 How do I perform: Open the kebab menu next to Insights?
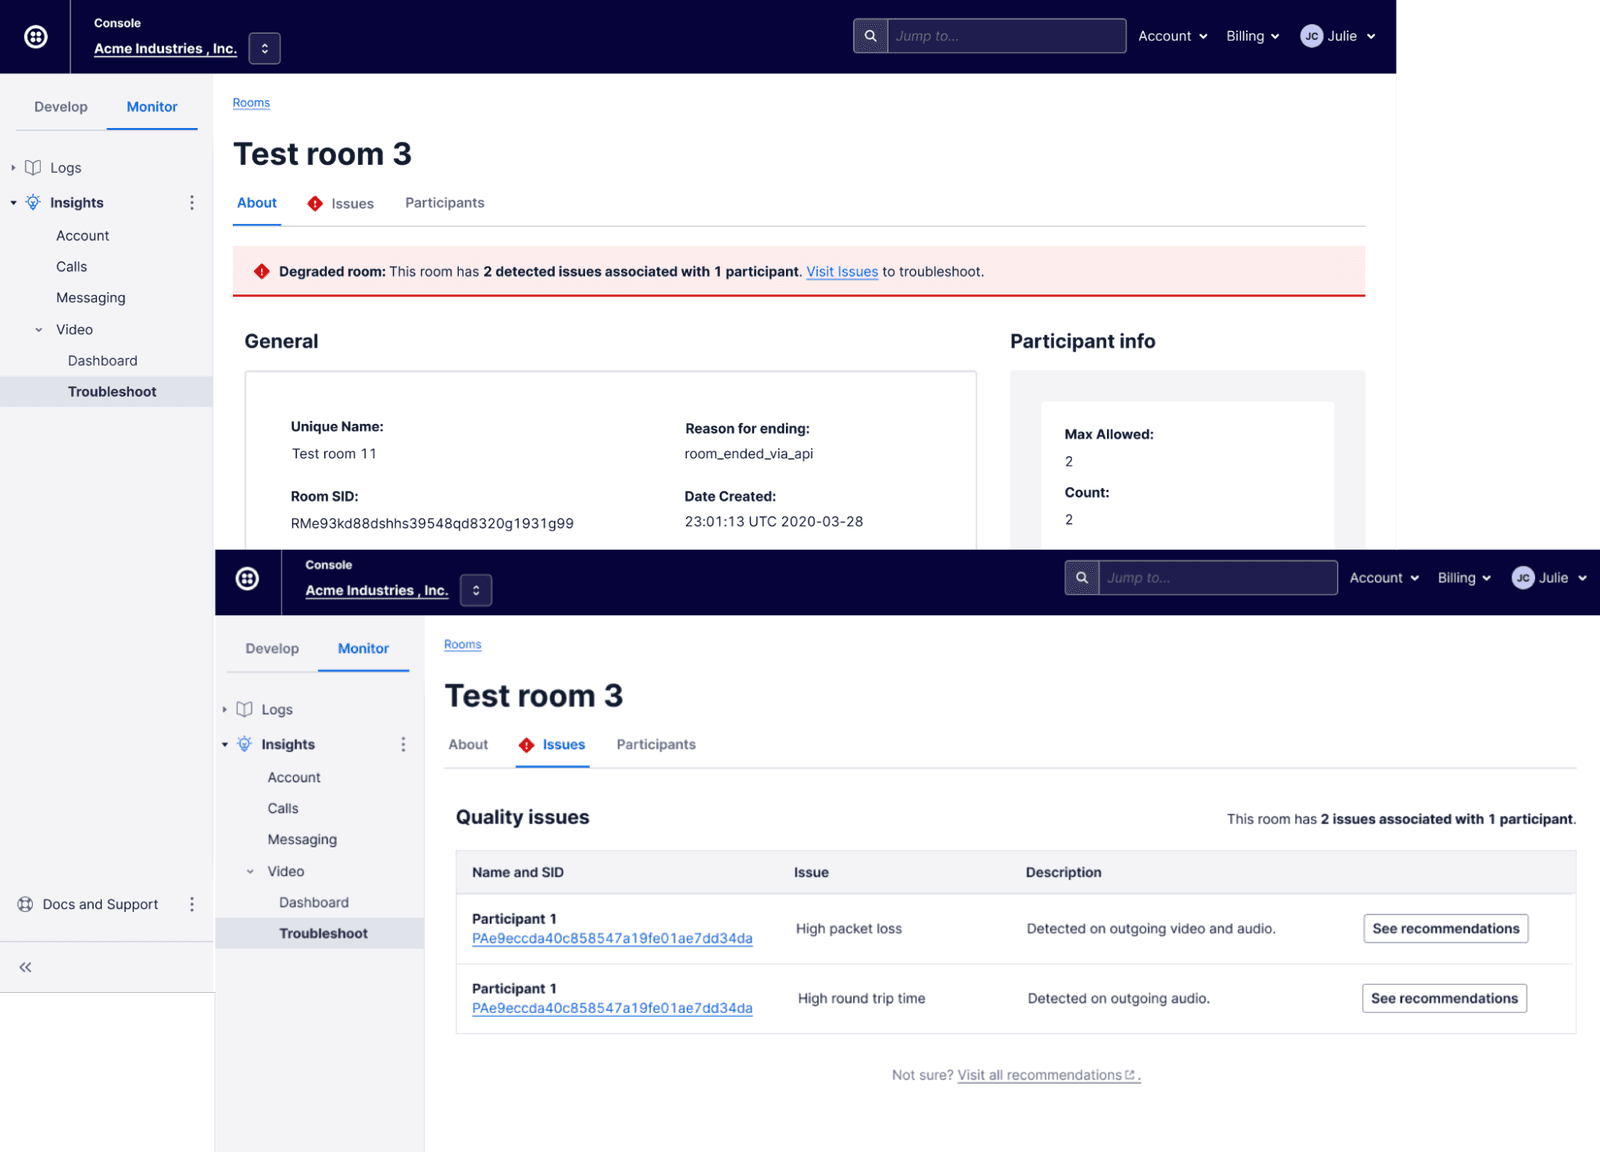click(192, 202)
